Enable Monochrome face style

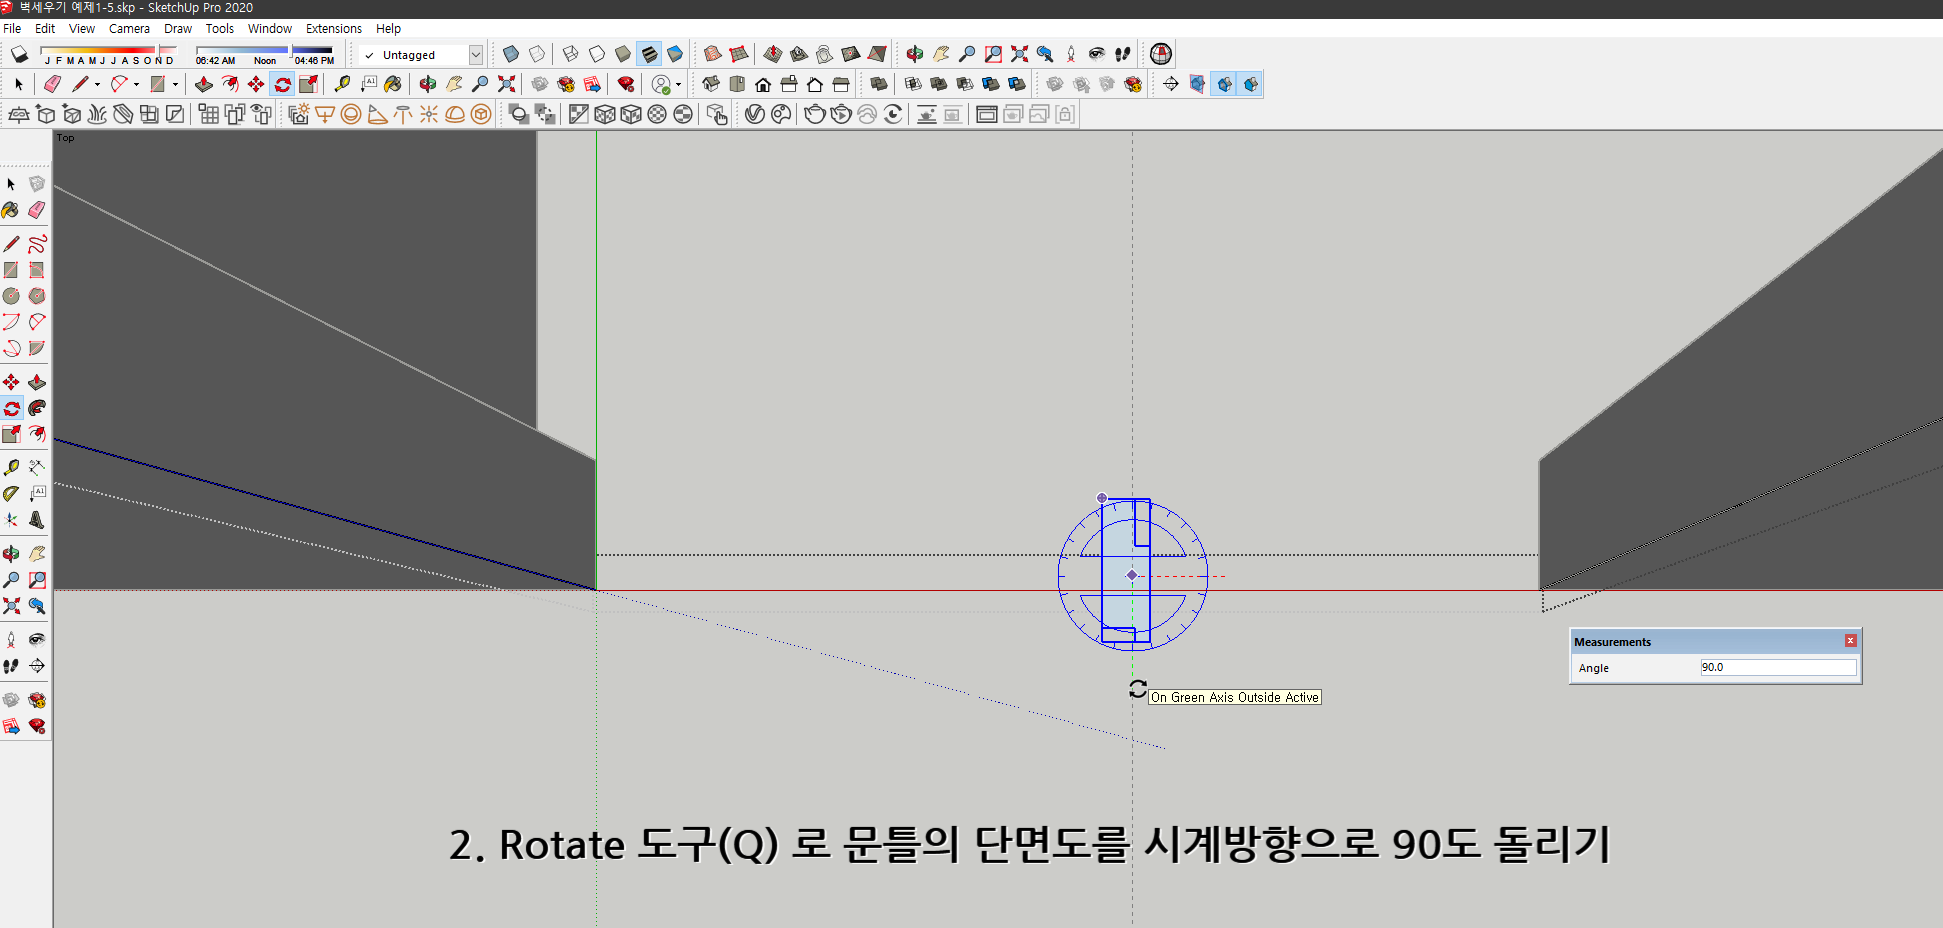(675, 54)
